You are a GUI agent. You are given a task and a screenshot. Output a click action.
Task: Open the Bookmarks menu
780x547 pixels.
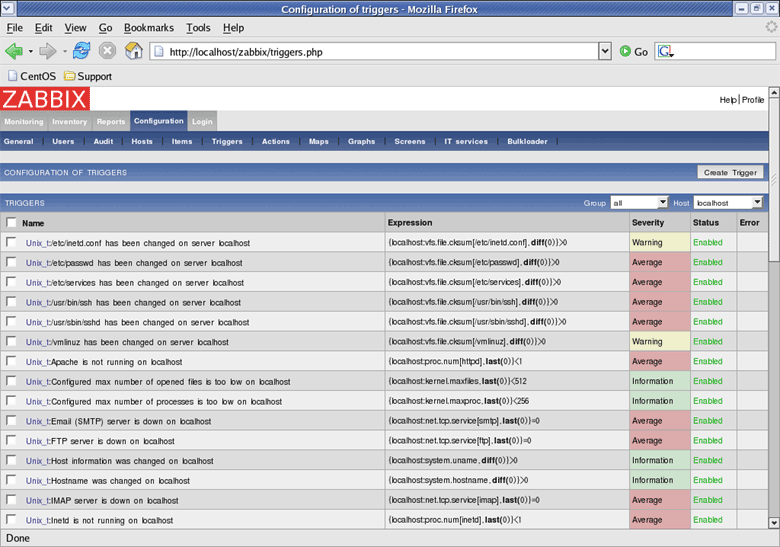click(147, 28)
